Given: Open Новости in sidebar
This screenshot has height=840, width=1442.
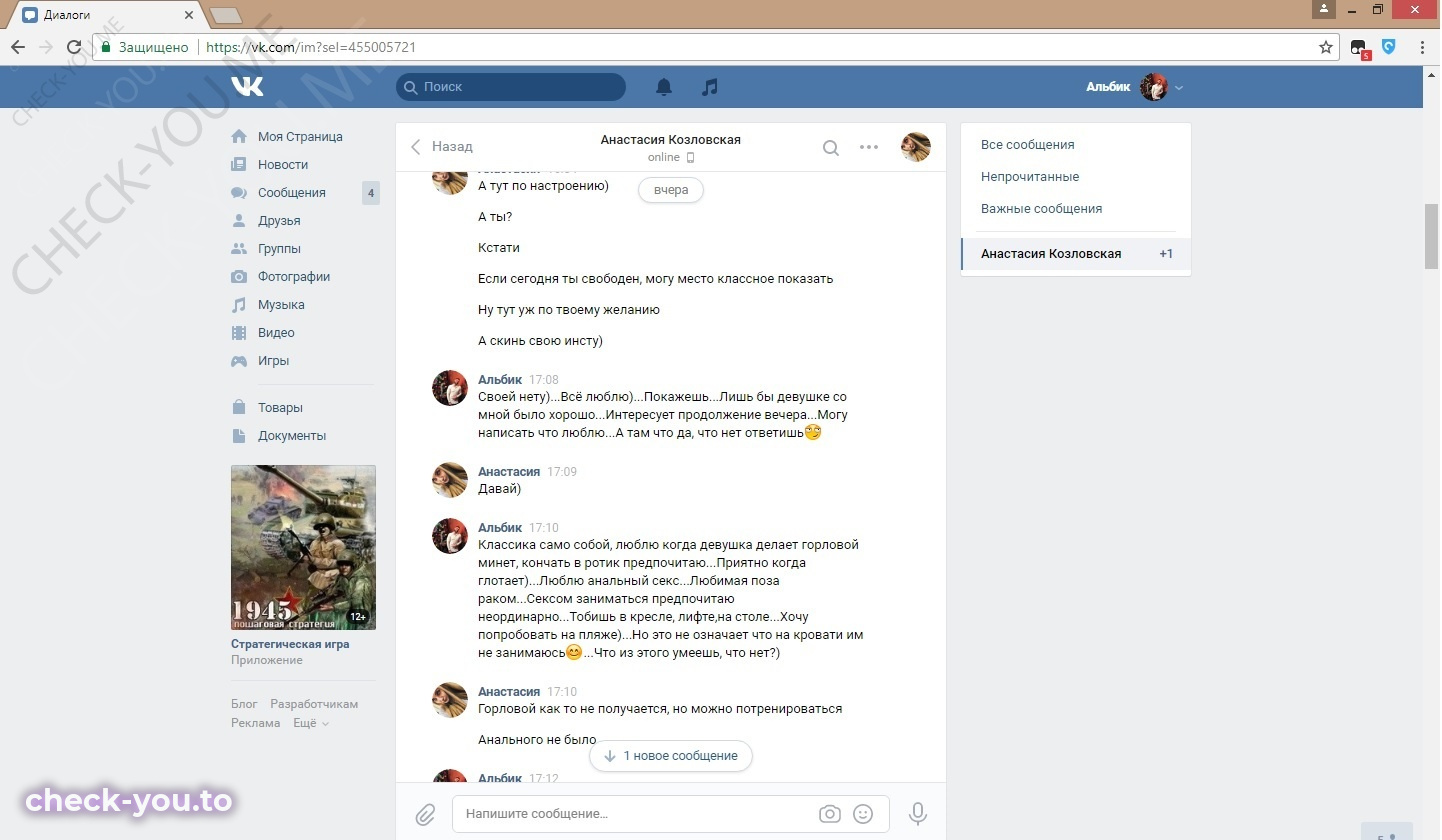Looking at the screenshot, I should click(283, 165).
